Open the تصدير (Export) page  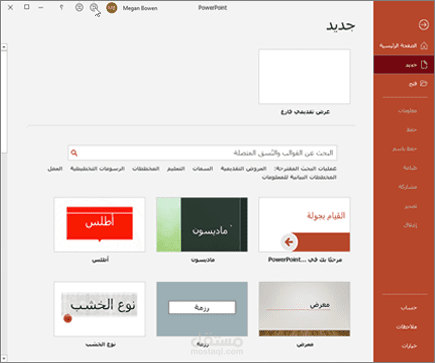point(411,206)
